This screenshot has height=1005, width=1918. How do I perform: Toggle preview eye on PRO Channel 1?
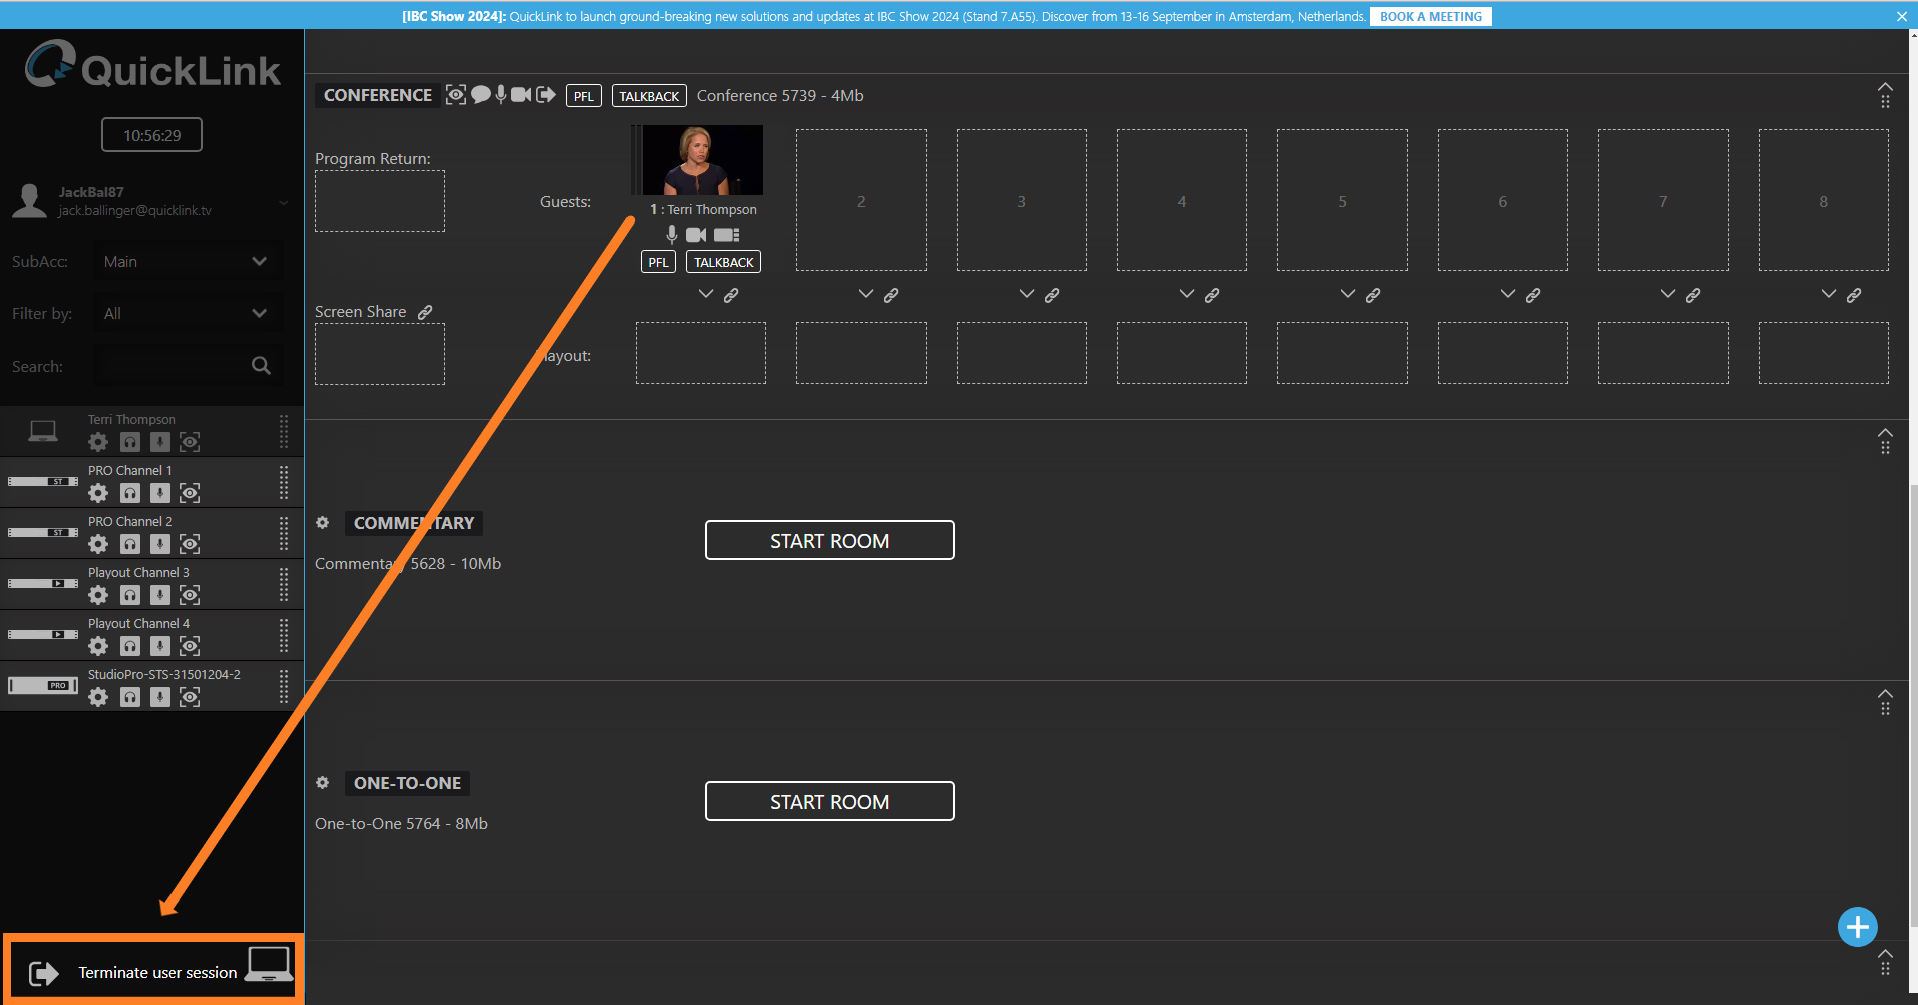point(190,493)
